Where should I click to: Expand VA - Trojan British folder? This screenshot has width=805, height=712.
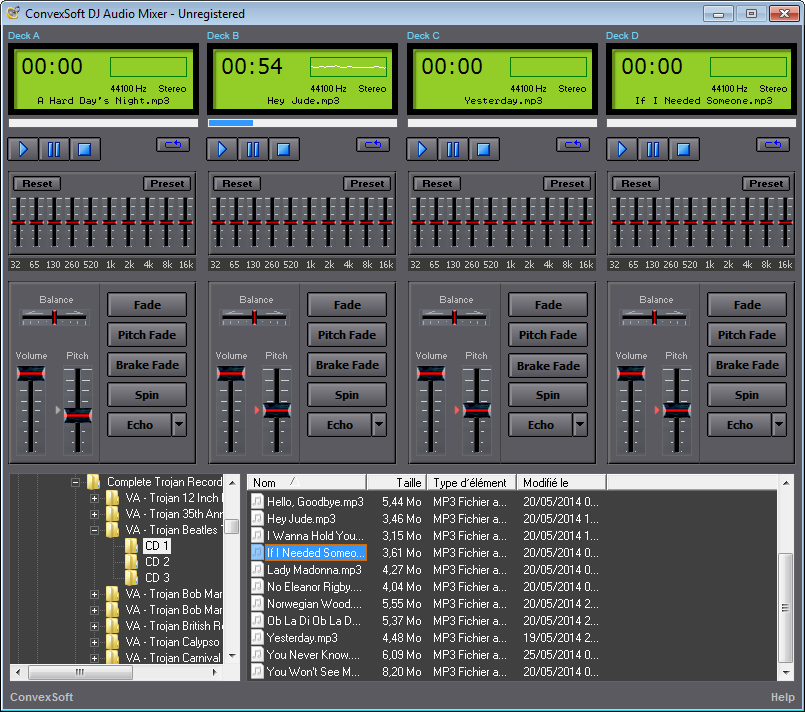(x=94, y=626)
